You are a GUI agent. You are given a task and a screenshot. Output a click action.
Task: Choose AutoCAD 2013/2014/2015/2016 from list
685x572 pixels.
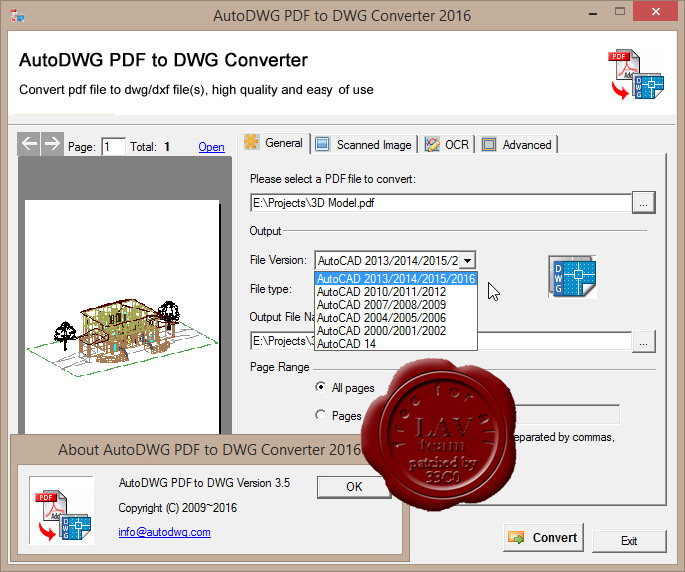click(396, 279)
